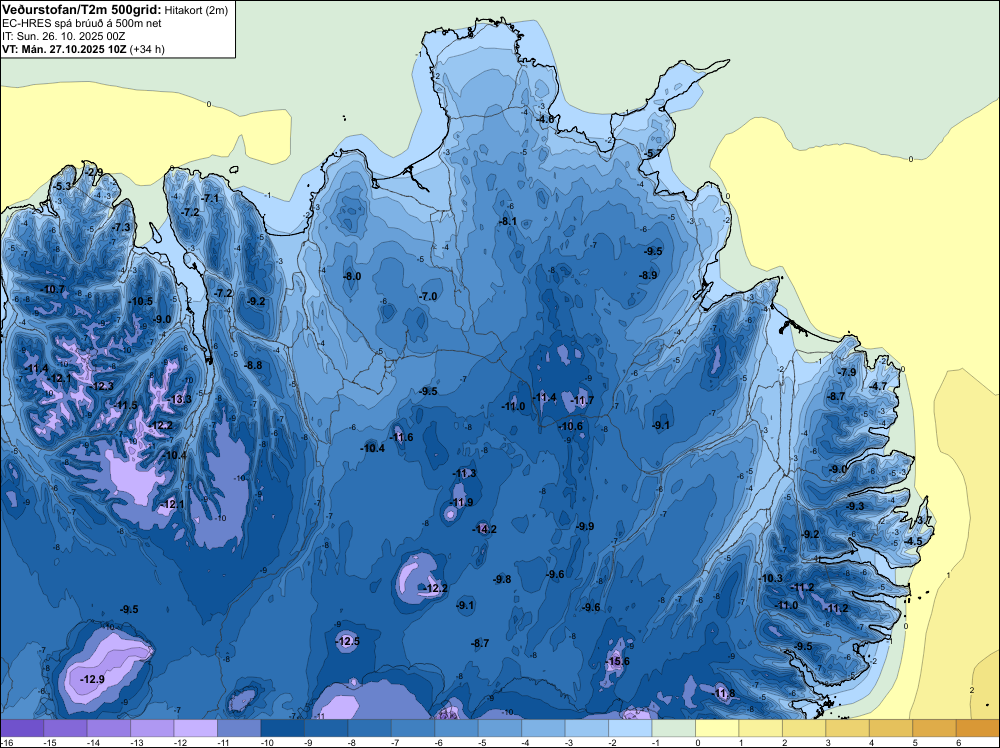The image size is (1000, 748).
Task: Select the legend swatch between -11 and -10
Action: [x=239, y=728]
